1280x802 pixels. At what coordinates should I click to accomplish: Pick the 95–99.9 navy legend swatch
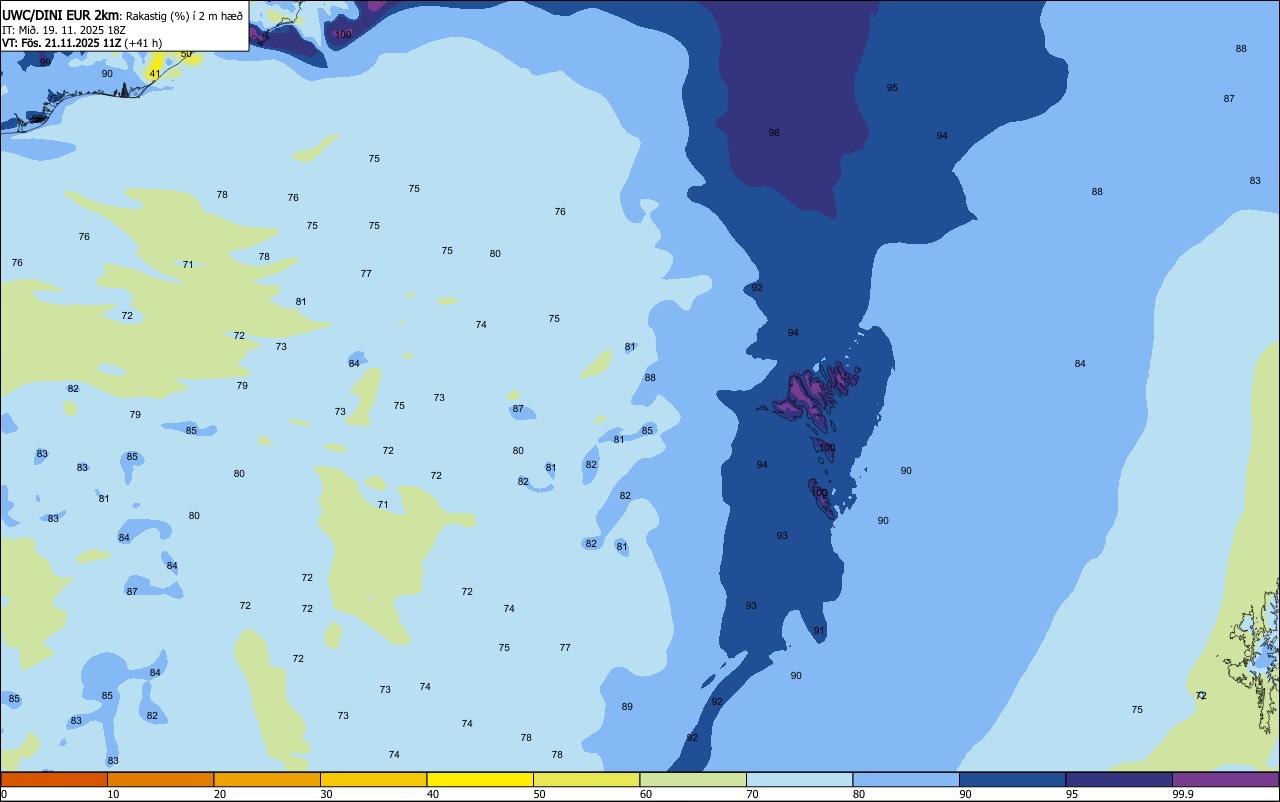tap(1119, 779)
